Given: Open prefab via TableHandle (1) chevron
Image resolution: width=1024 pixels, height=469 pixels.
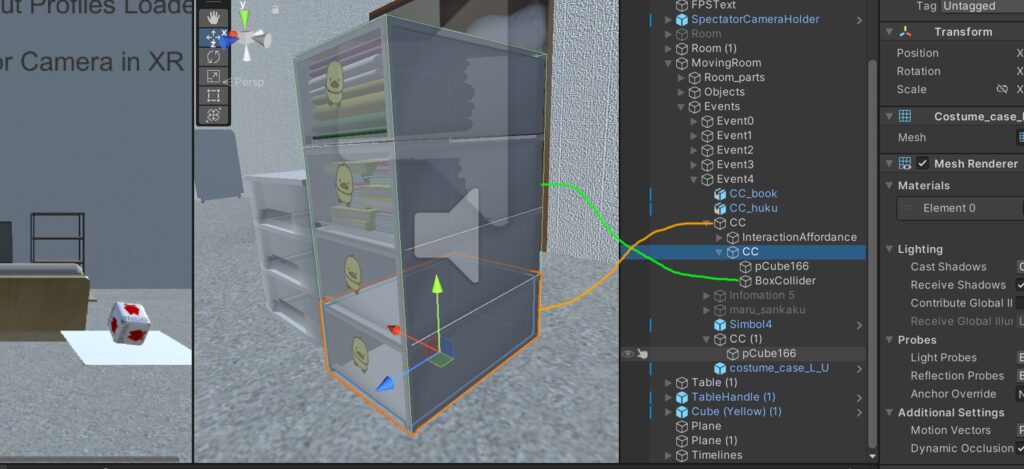Looking at the screenshot, I should (x=859, y=397).
